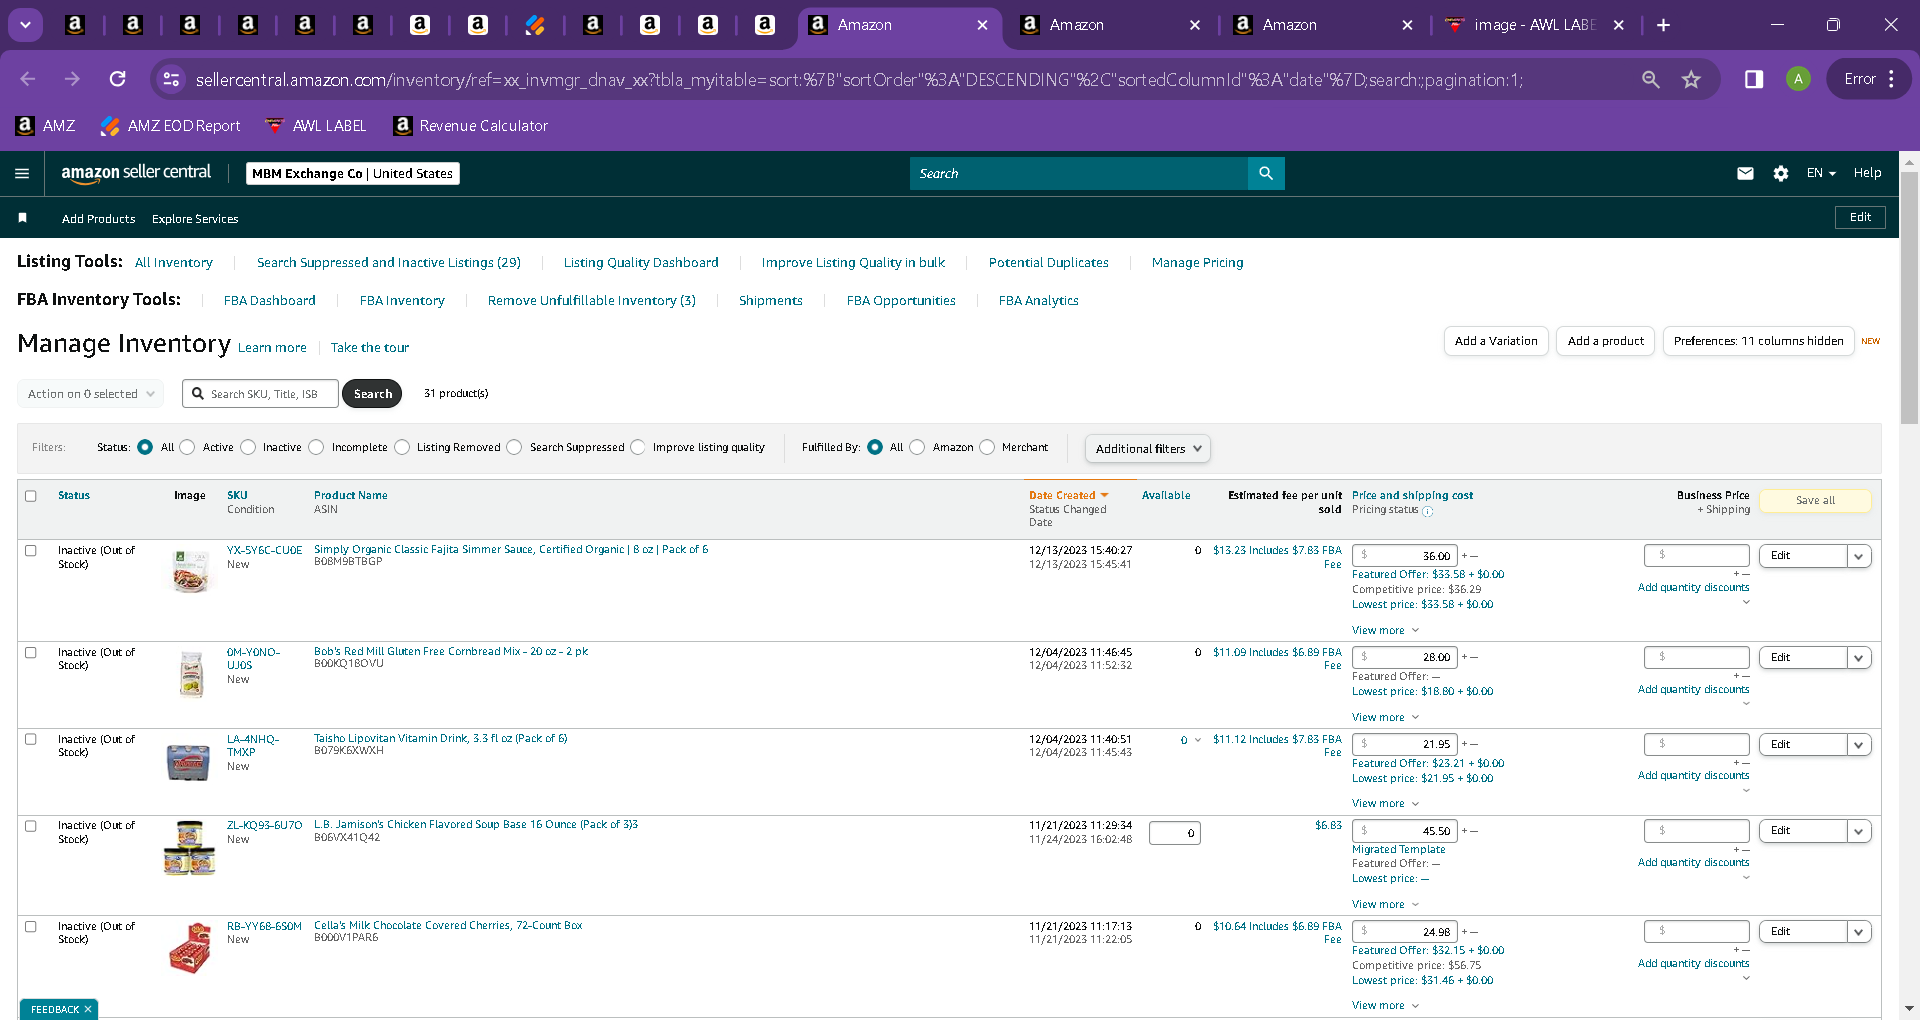Screen dimensions: 1920x1020
Task: Tick the select-all checkbox in table header
Action: [x=31, y=496]
